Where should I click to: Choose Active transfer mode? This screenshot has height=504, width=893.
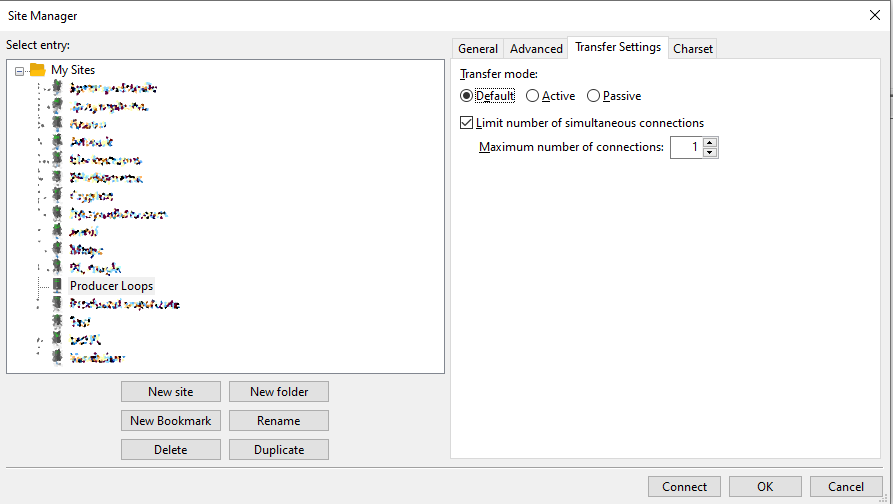(x=532, y=96)
